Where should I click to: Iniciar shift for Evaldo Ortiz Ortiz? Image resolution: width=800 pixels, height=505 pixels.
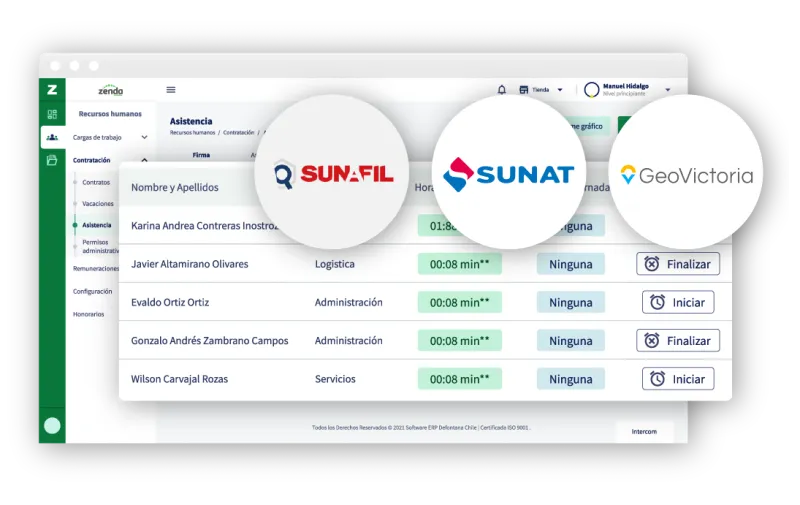click(678, 302)
